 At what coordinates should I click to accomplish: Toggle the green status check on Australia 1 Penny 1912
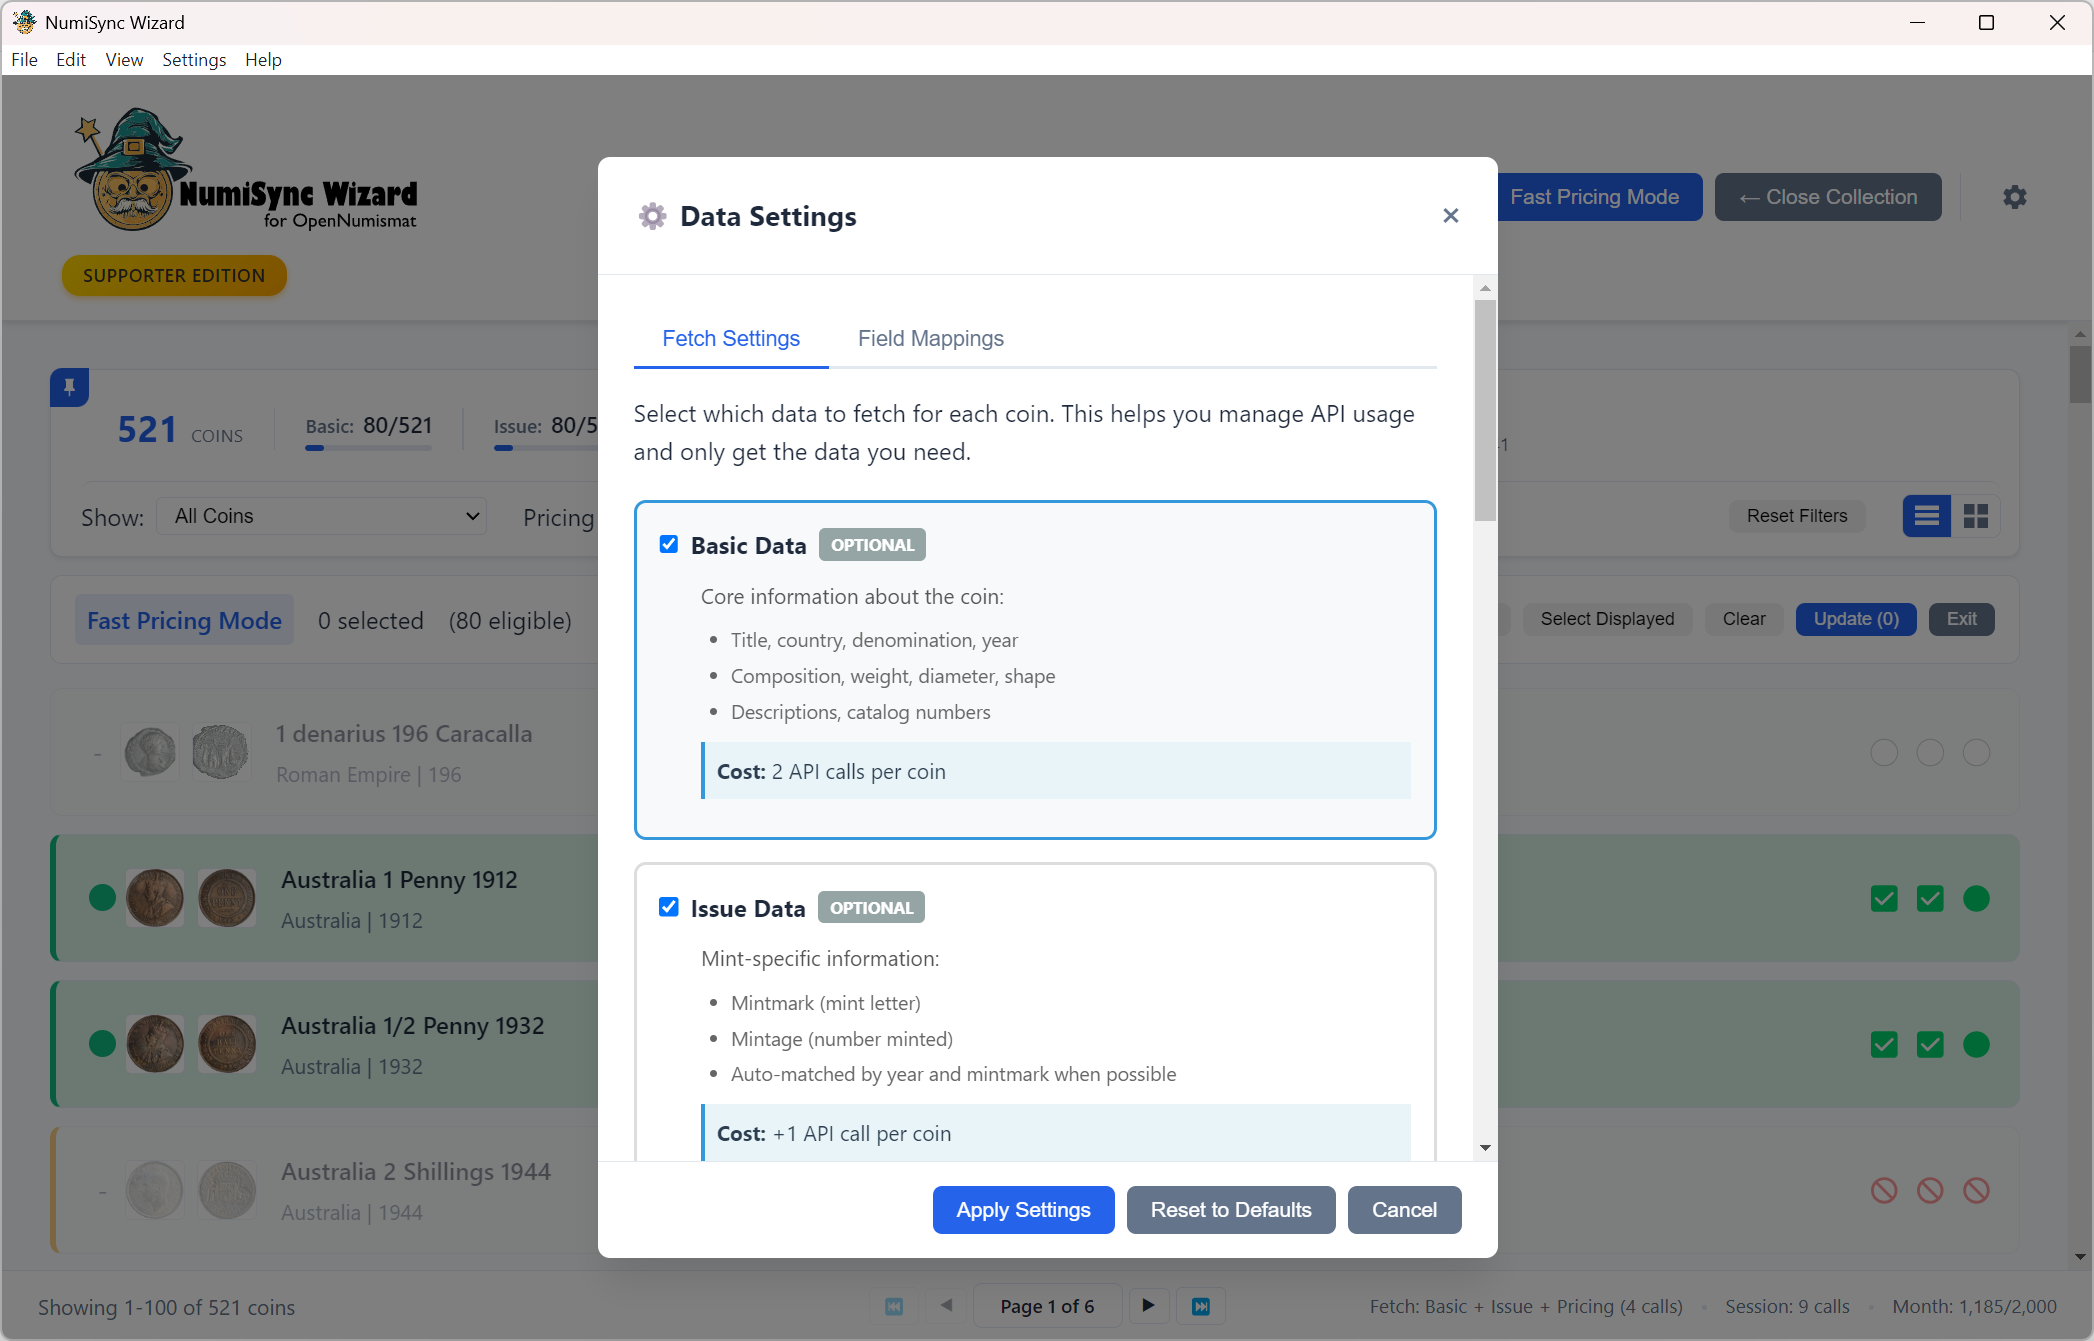[1883, 898]
